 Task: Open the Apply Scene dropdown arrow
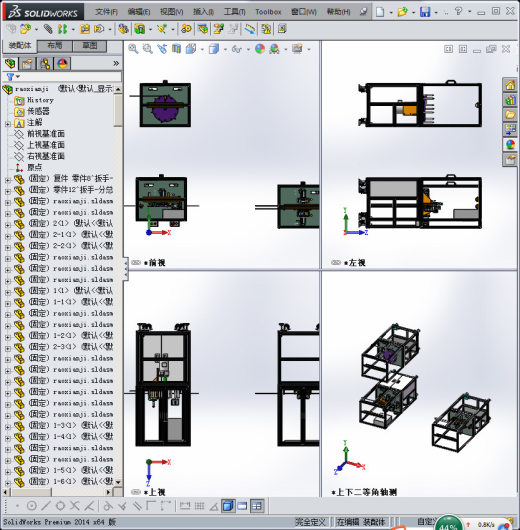pyautogui.click(x=286, y=50)
